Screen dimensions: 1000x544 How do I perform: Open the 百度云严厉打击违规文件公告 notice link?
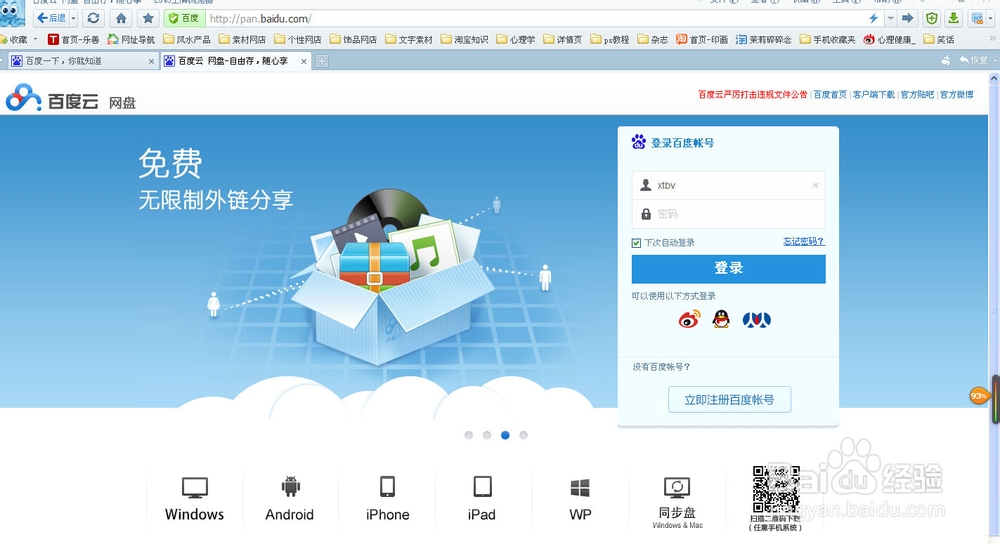753,94
